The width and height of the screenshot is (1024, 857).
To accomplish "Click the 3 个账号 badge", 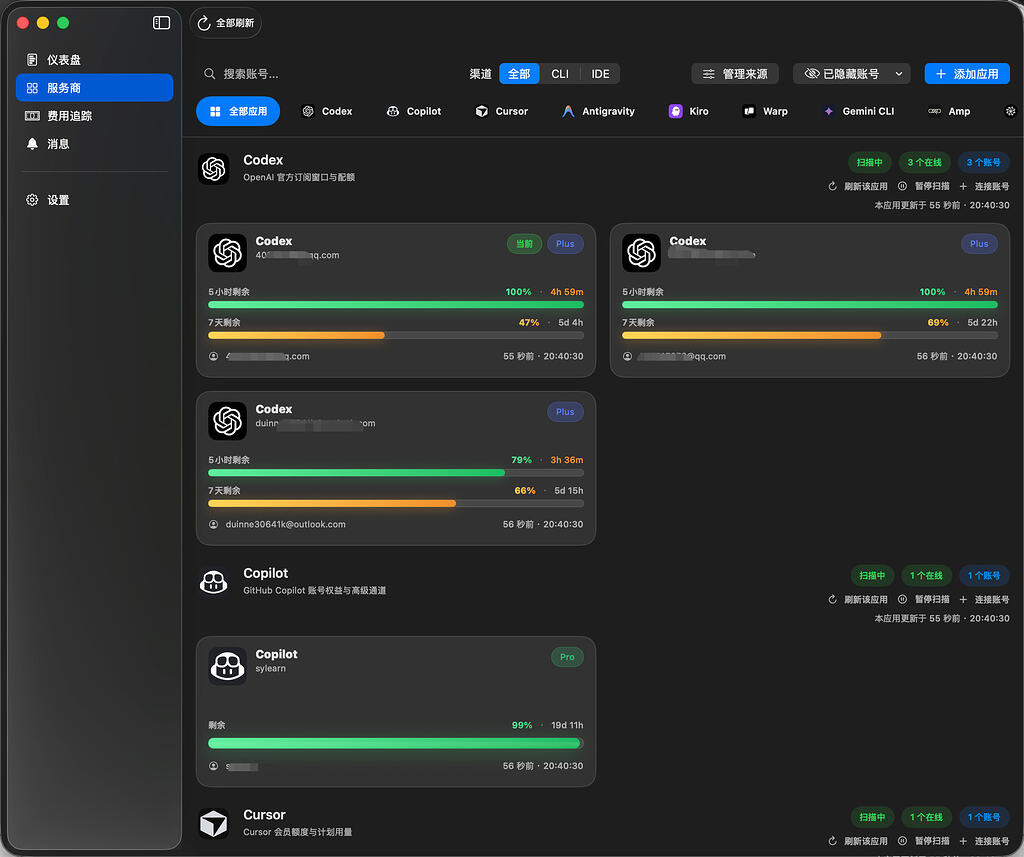I will pos(984,162).
